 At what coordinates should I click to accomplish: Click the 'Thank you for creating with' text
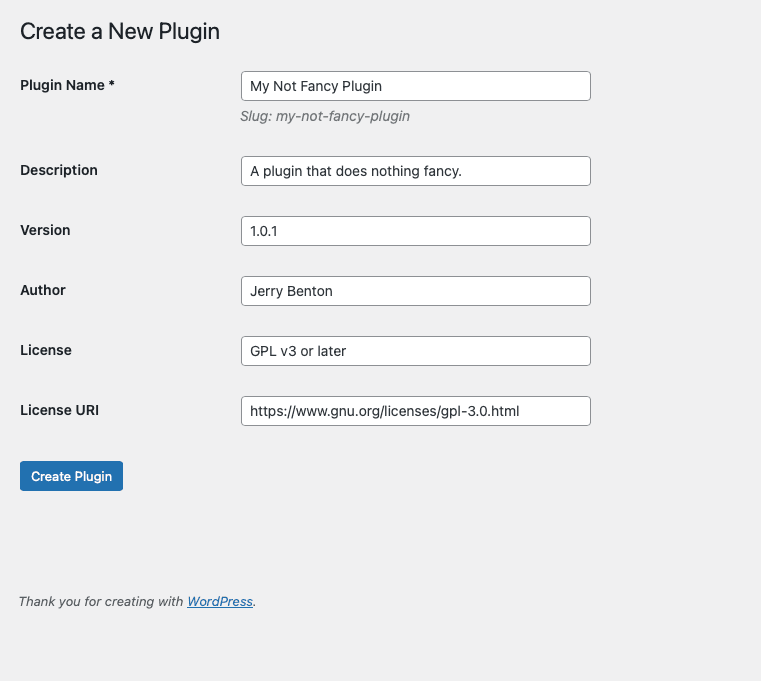(100, 602)
